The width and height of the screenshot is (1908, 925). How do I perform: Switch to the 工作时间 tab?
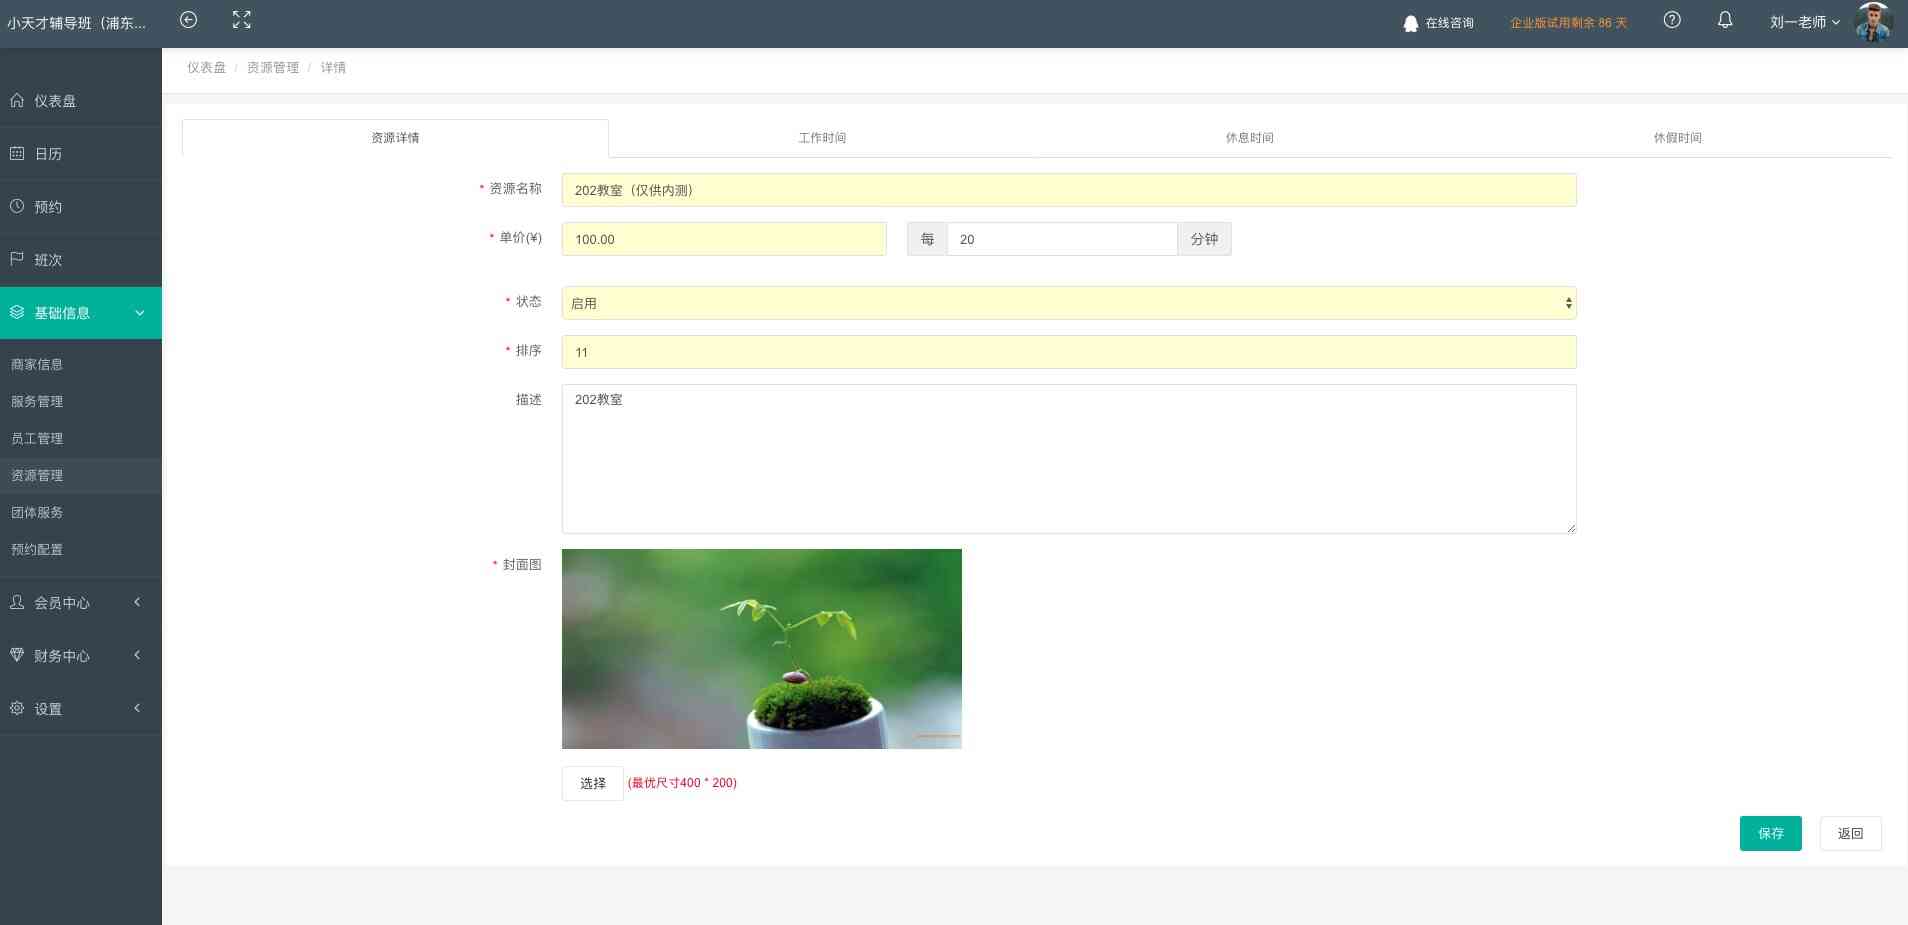point(822,138)
